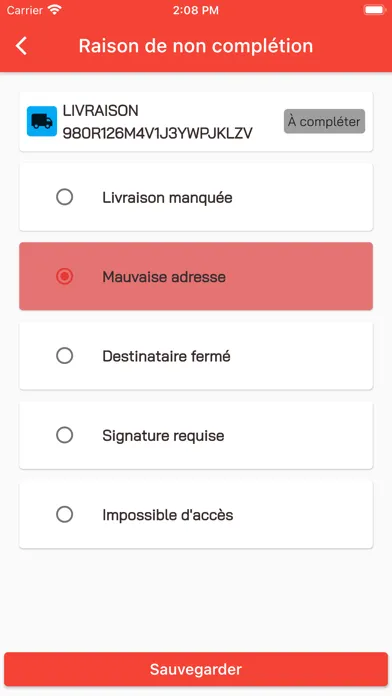Tap the battery indicator icon

tap(374, 10)
